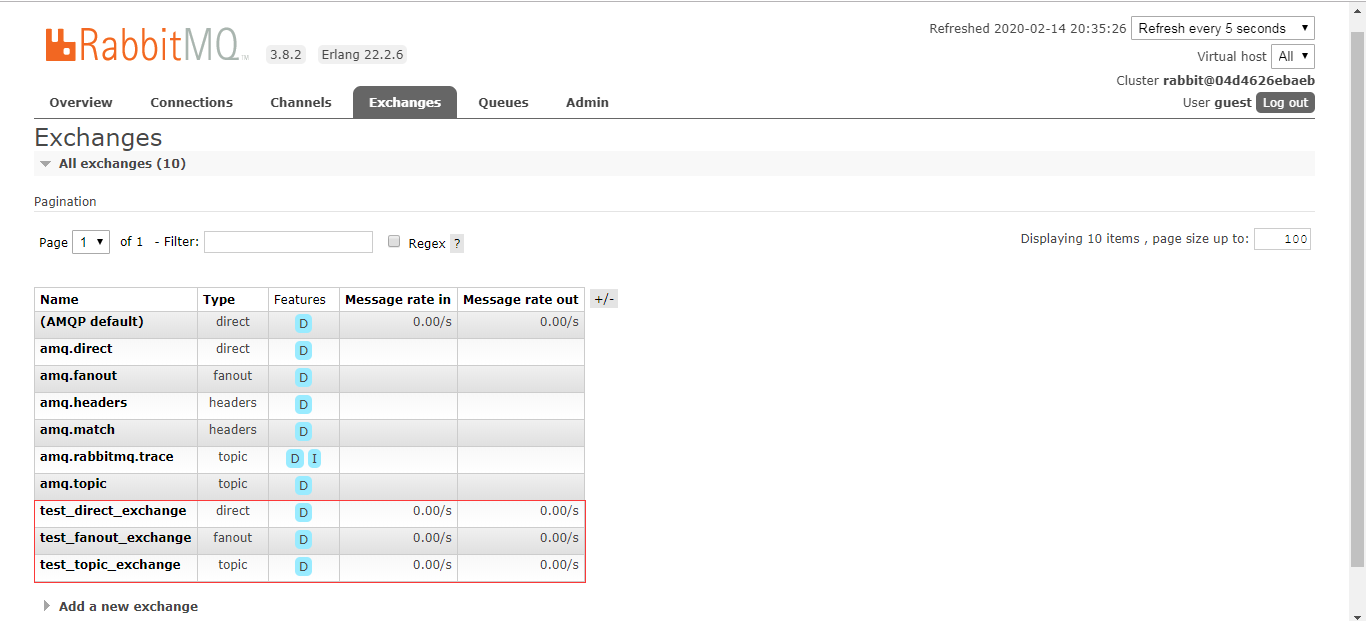
Task: Switch to the Channels tab
Action: point(301,102)
